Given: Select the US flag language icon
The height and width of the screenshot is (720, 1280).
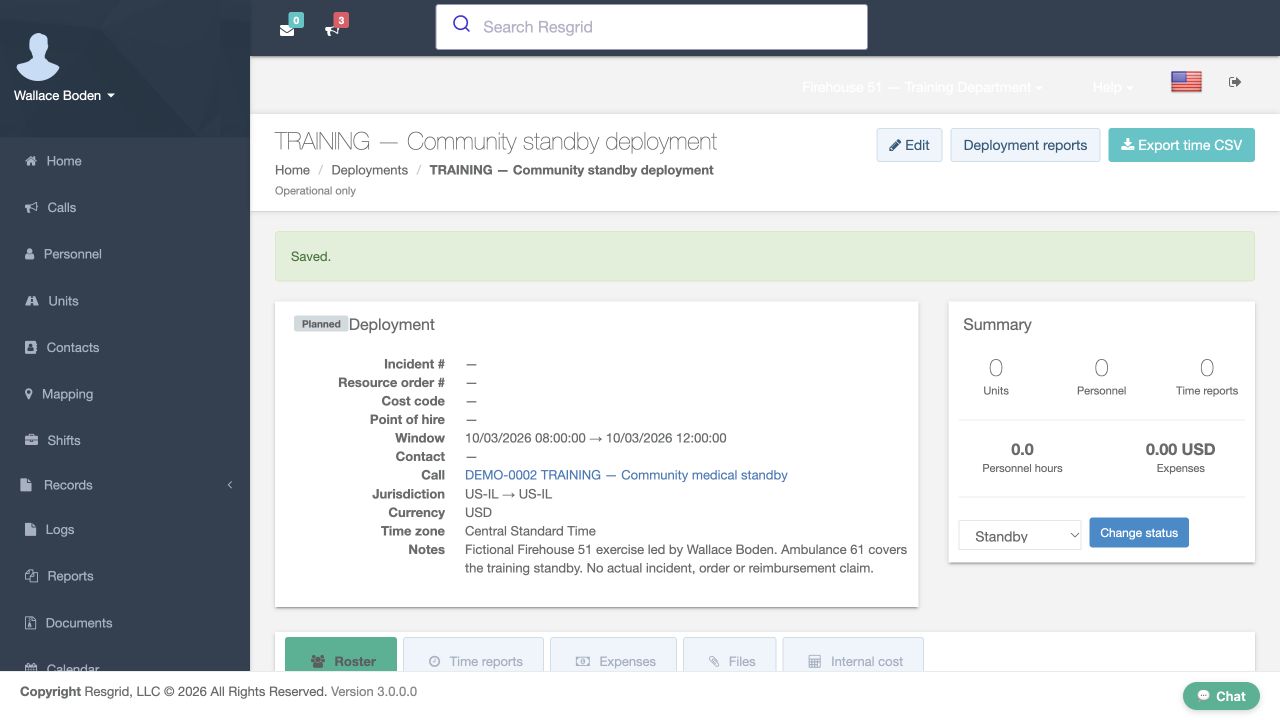Looking at the screenshot, I should 1186,82.
